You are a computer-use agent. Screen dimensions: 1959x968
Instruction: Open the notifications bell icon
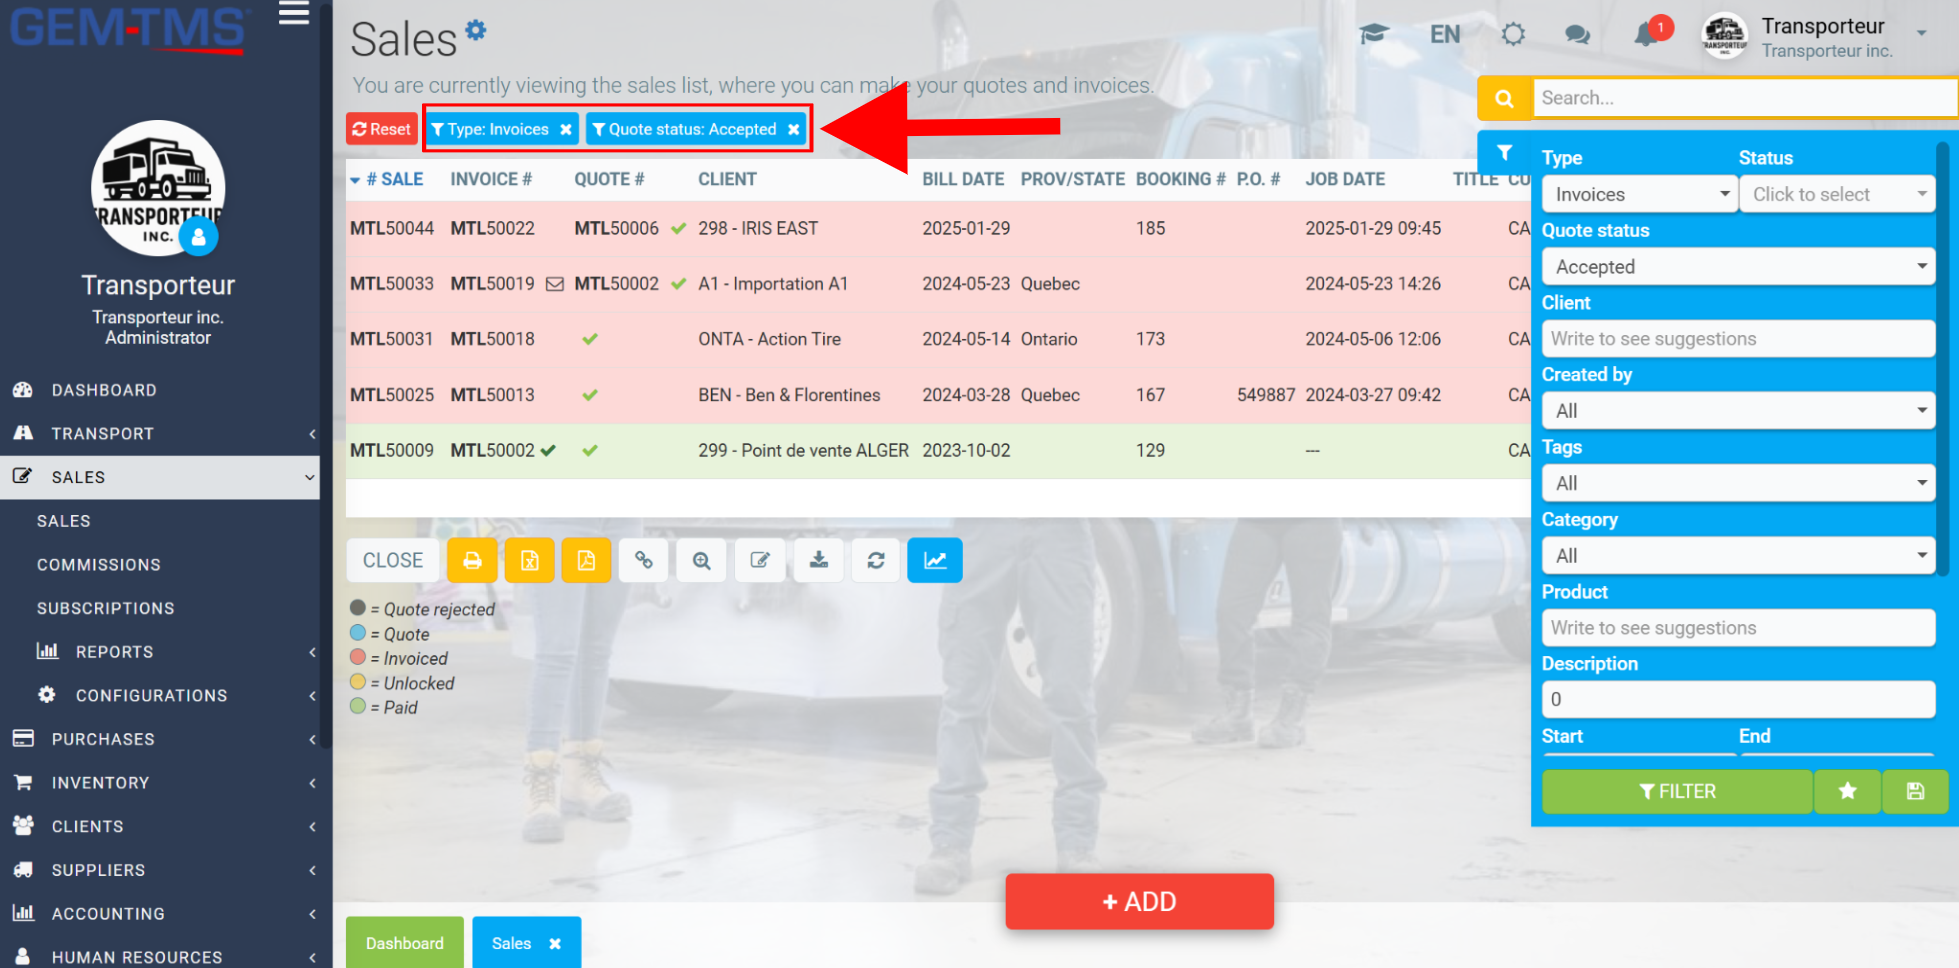point(1646,34)
